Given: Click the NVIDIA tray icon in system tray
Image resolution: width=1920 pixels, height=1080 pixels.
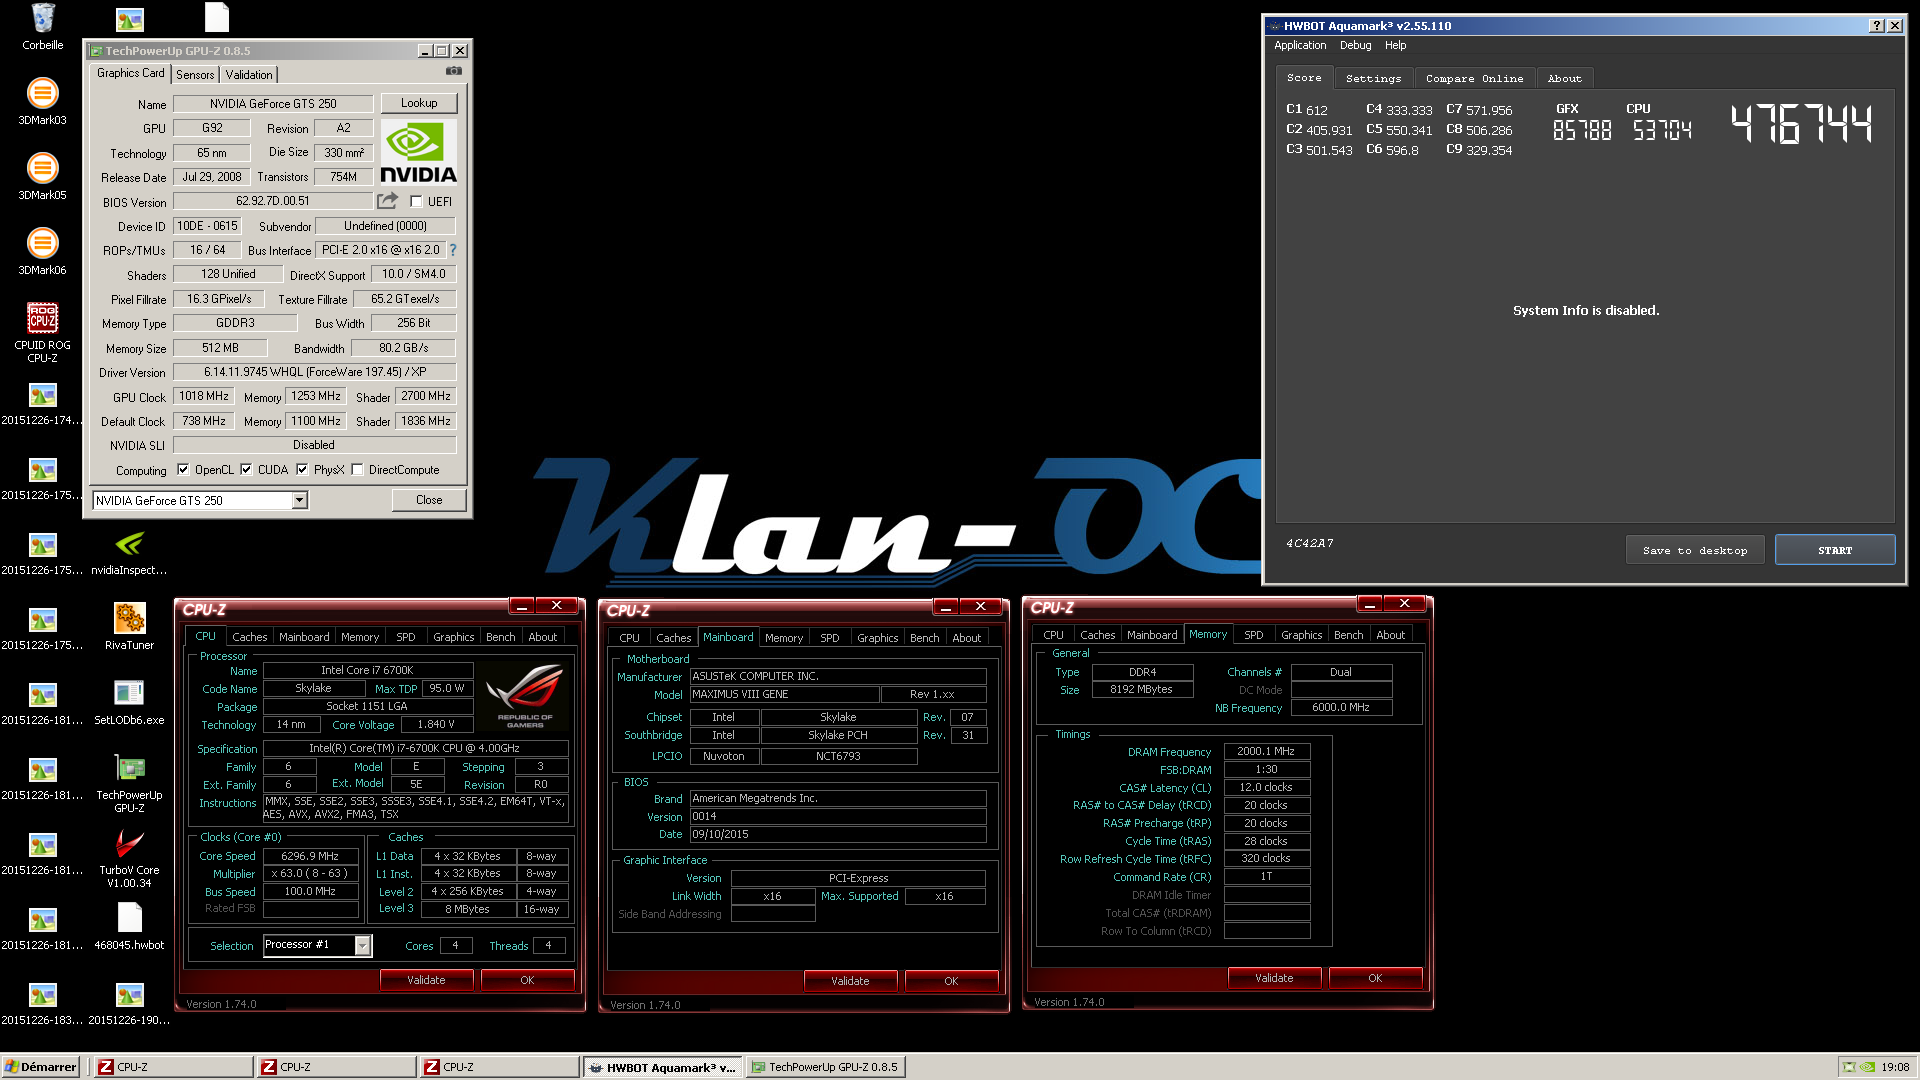Looking at the screenshot, I should tap(1867, 1067).
